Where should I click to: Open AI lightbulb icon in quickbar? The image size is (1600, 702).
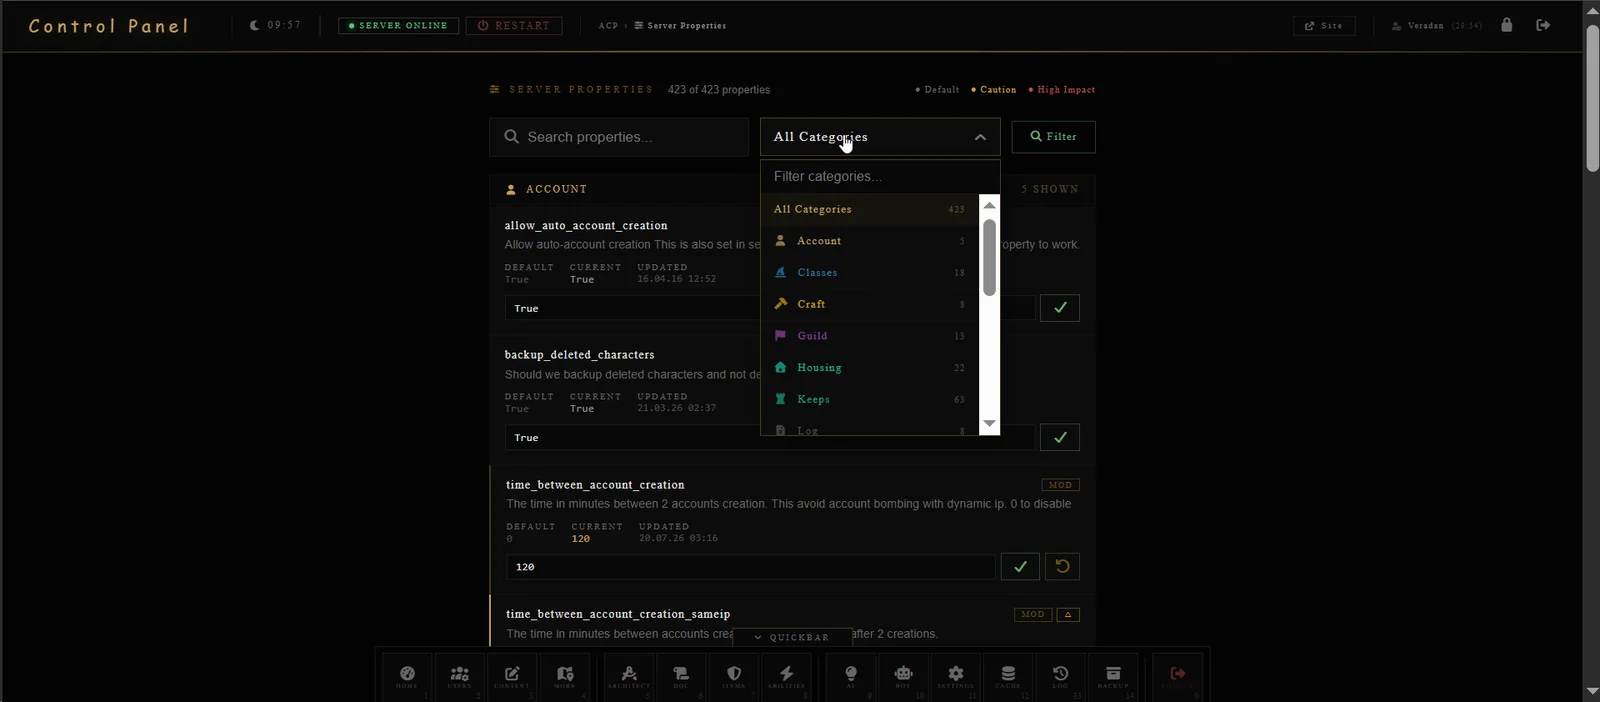pyautogui.click(x=851, y=677)
